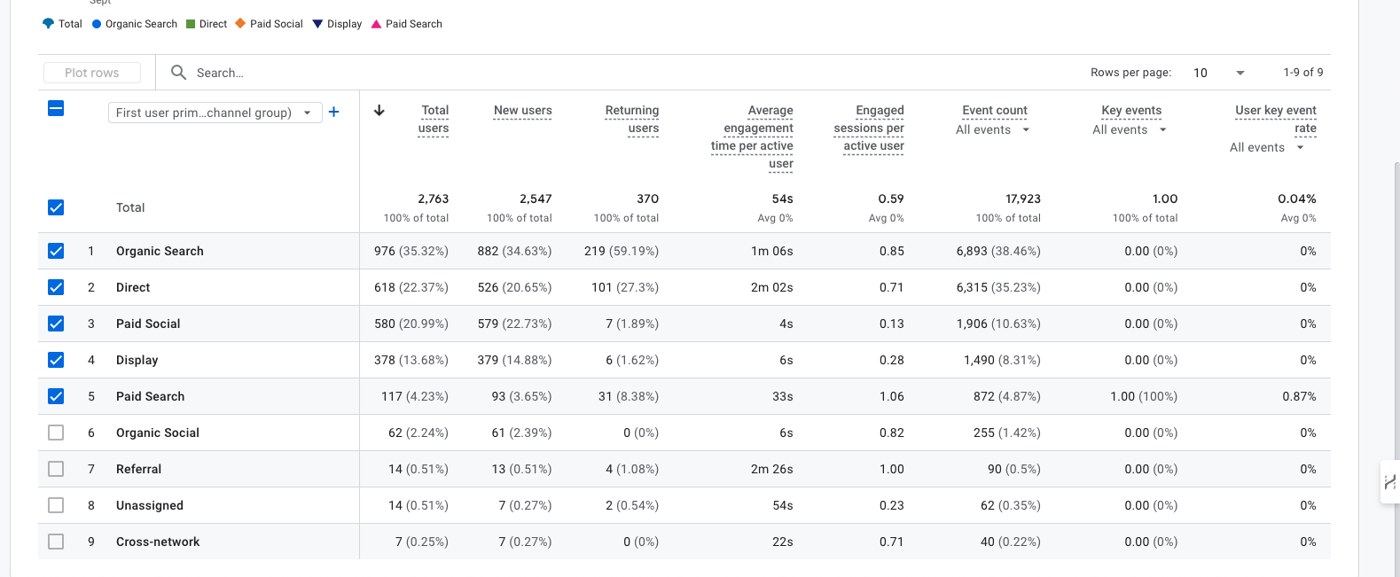Image resolution: width=1400 pixels, height=577 pixels.
Task: Click the search magnifier icon
Action: [178, 72]
